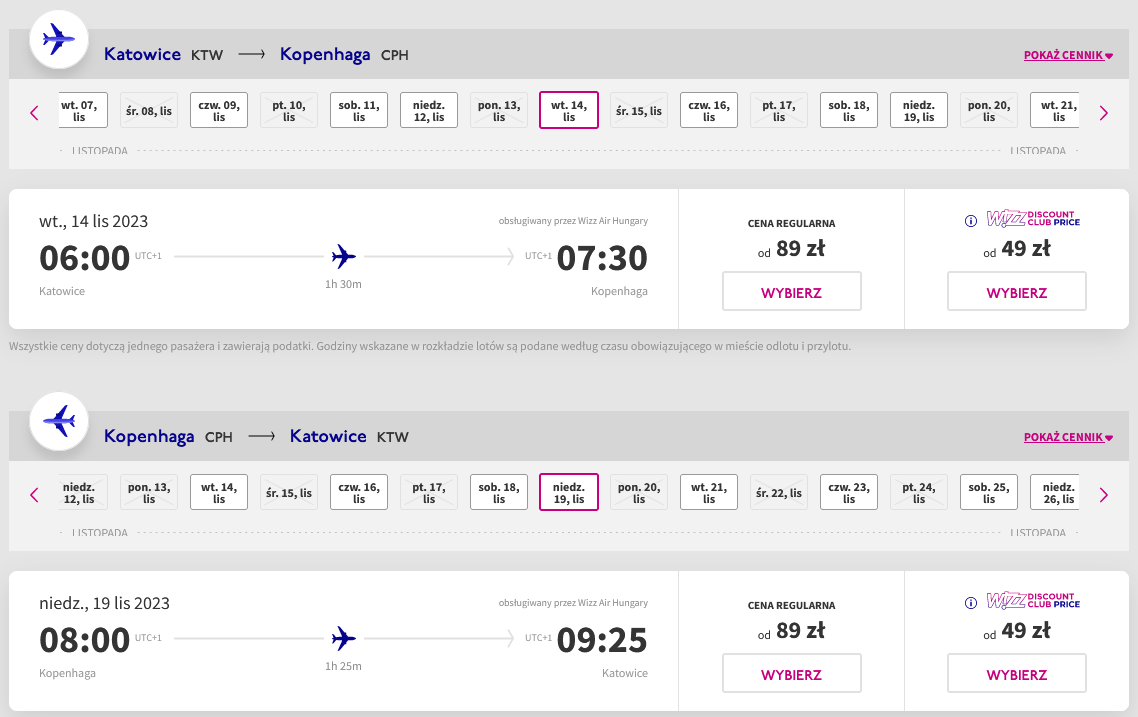Image resolution: width=1138 pixels, height=717 pixels.
Task: Choose return regular price 89 zł WYBIERZ
Action: tap(792, 673)
